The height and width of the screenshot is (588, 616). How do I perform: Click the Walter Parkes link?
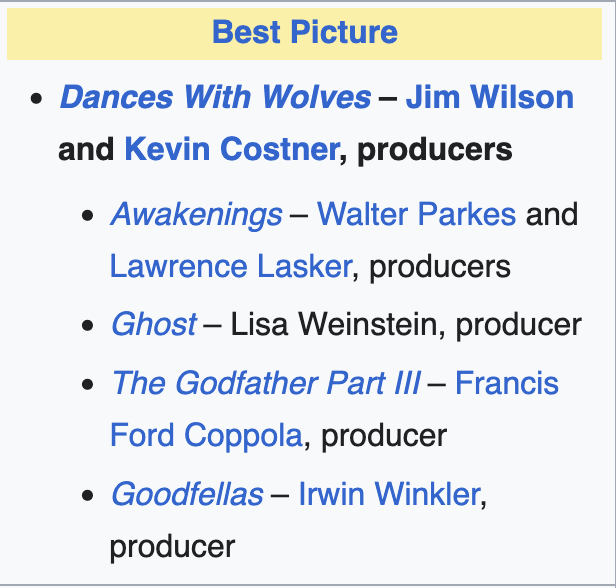pyautogui.click(x=416, y=214)
